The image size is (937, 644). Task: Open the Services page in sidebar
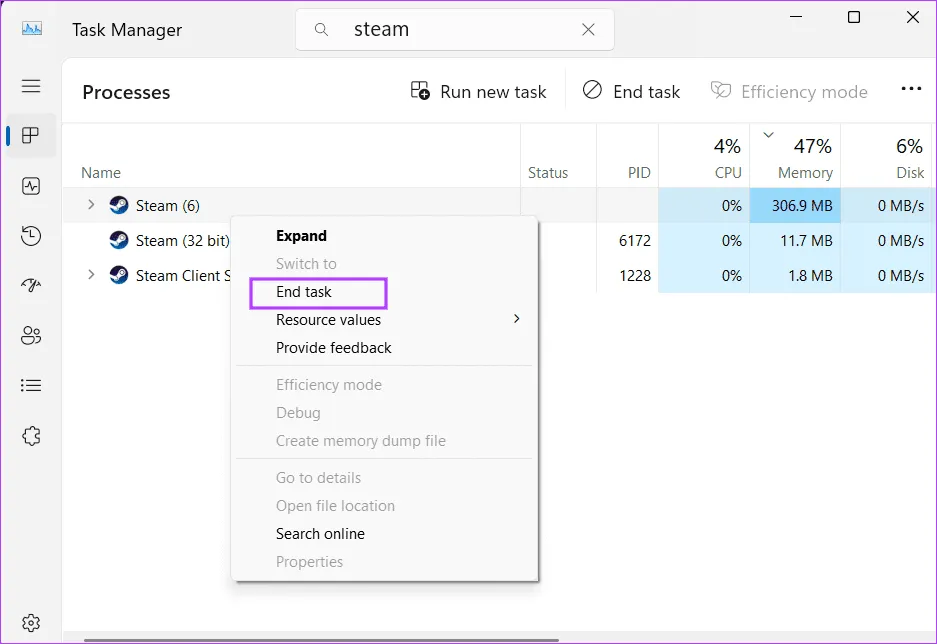pos(31,435)
